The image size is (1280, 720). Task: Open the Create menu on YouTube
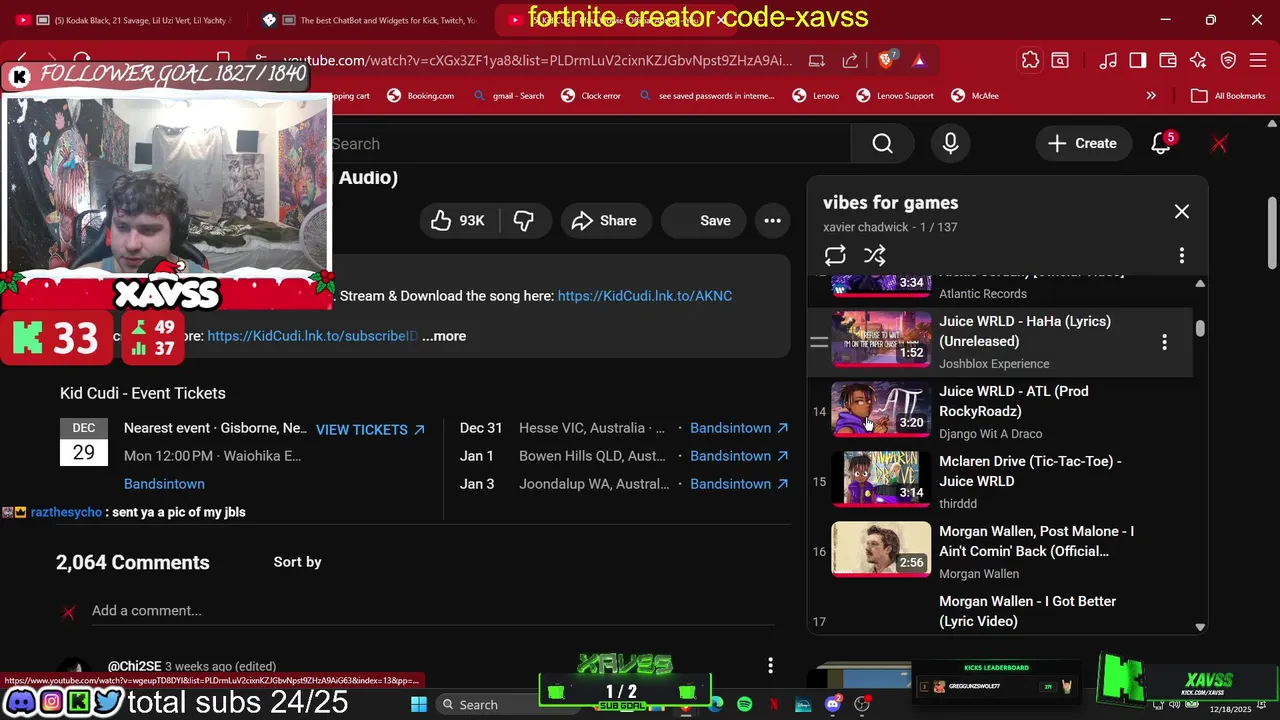coord(1082,144)
